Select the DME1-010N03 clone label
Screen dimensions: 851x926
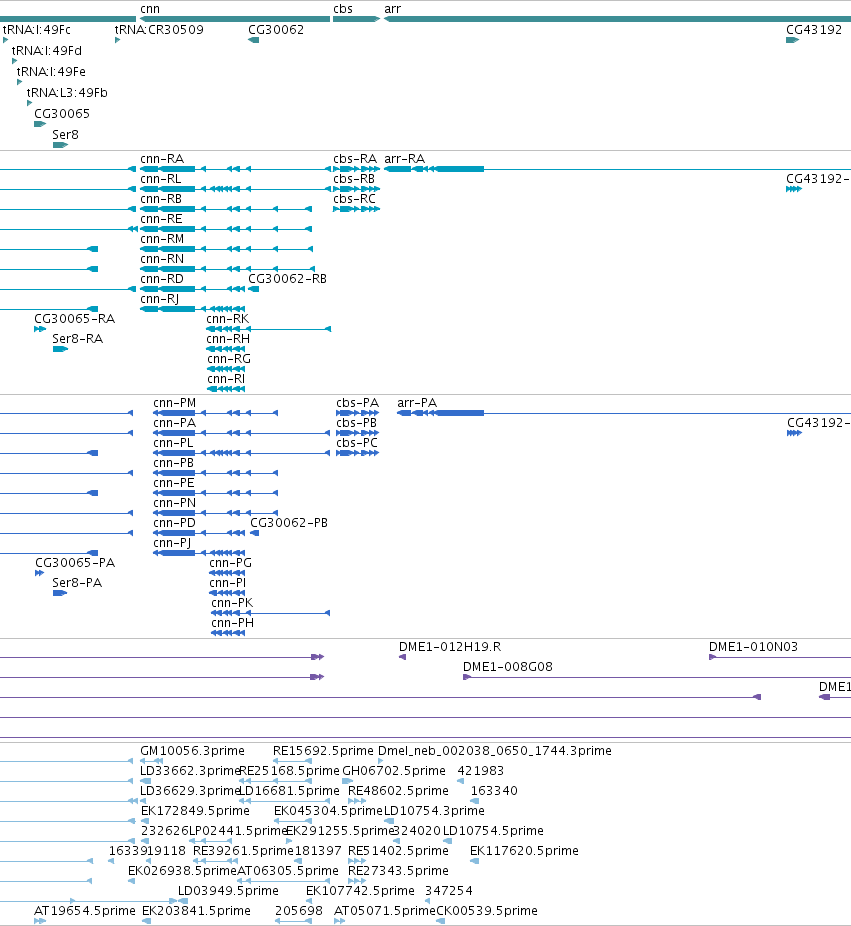(753, 647)
